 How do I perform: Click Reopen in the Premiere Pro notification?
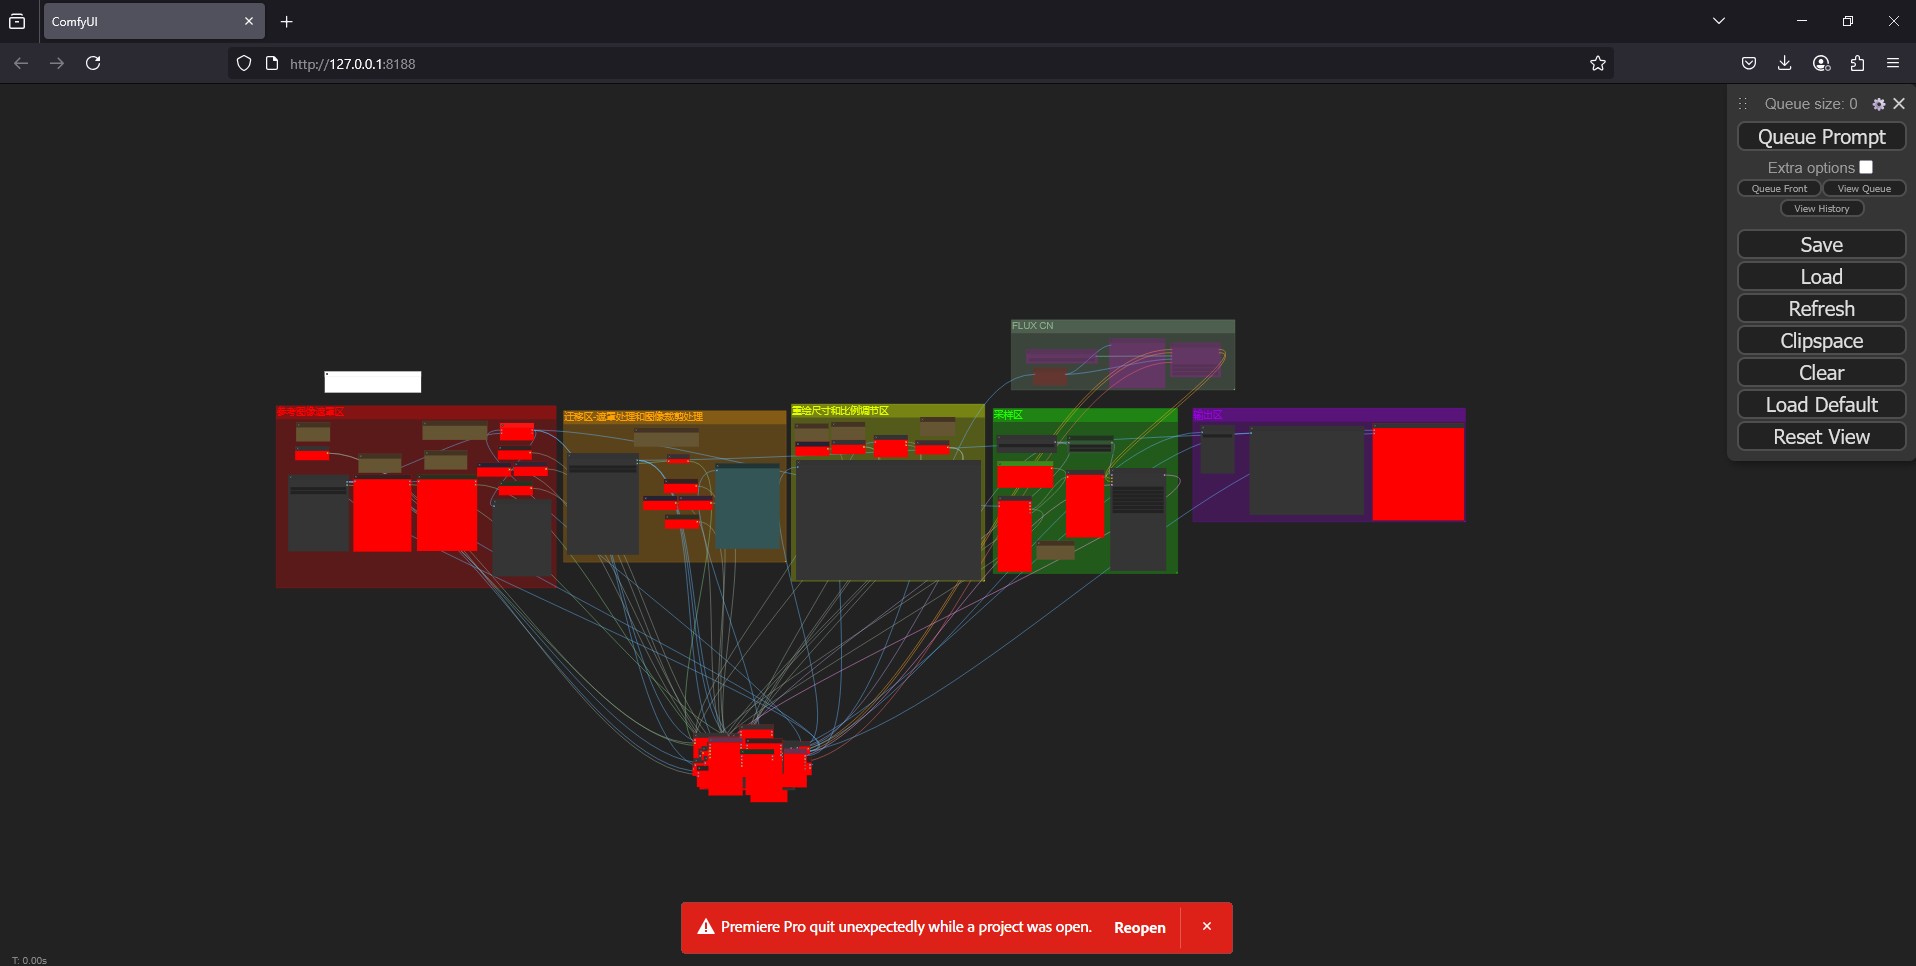click(1139, 927)
